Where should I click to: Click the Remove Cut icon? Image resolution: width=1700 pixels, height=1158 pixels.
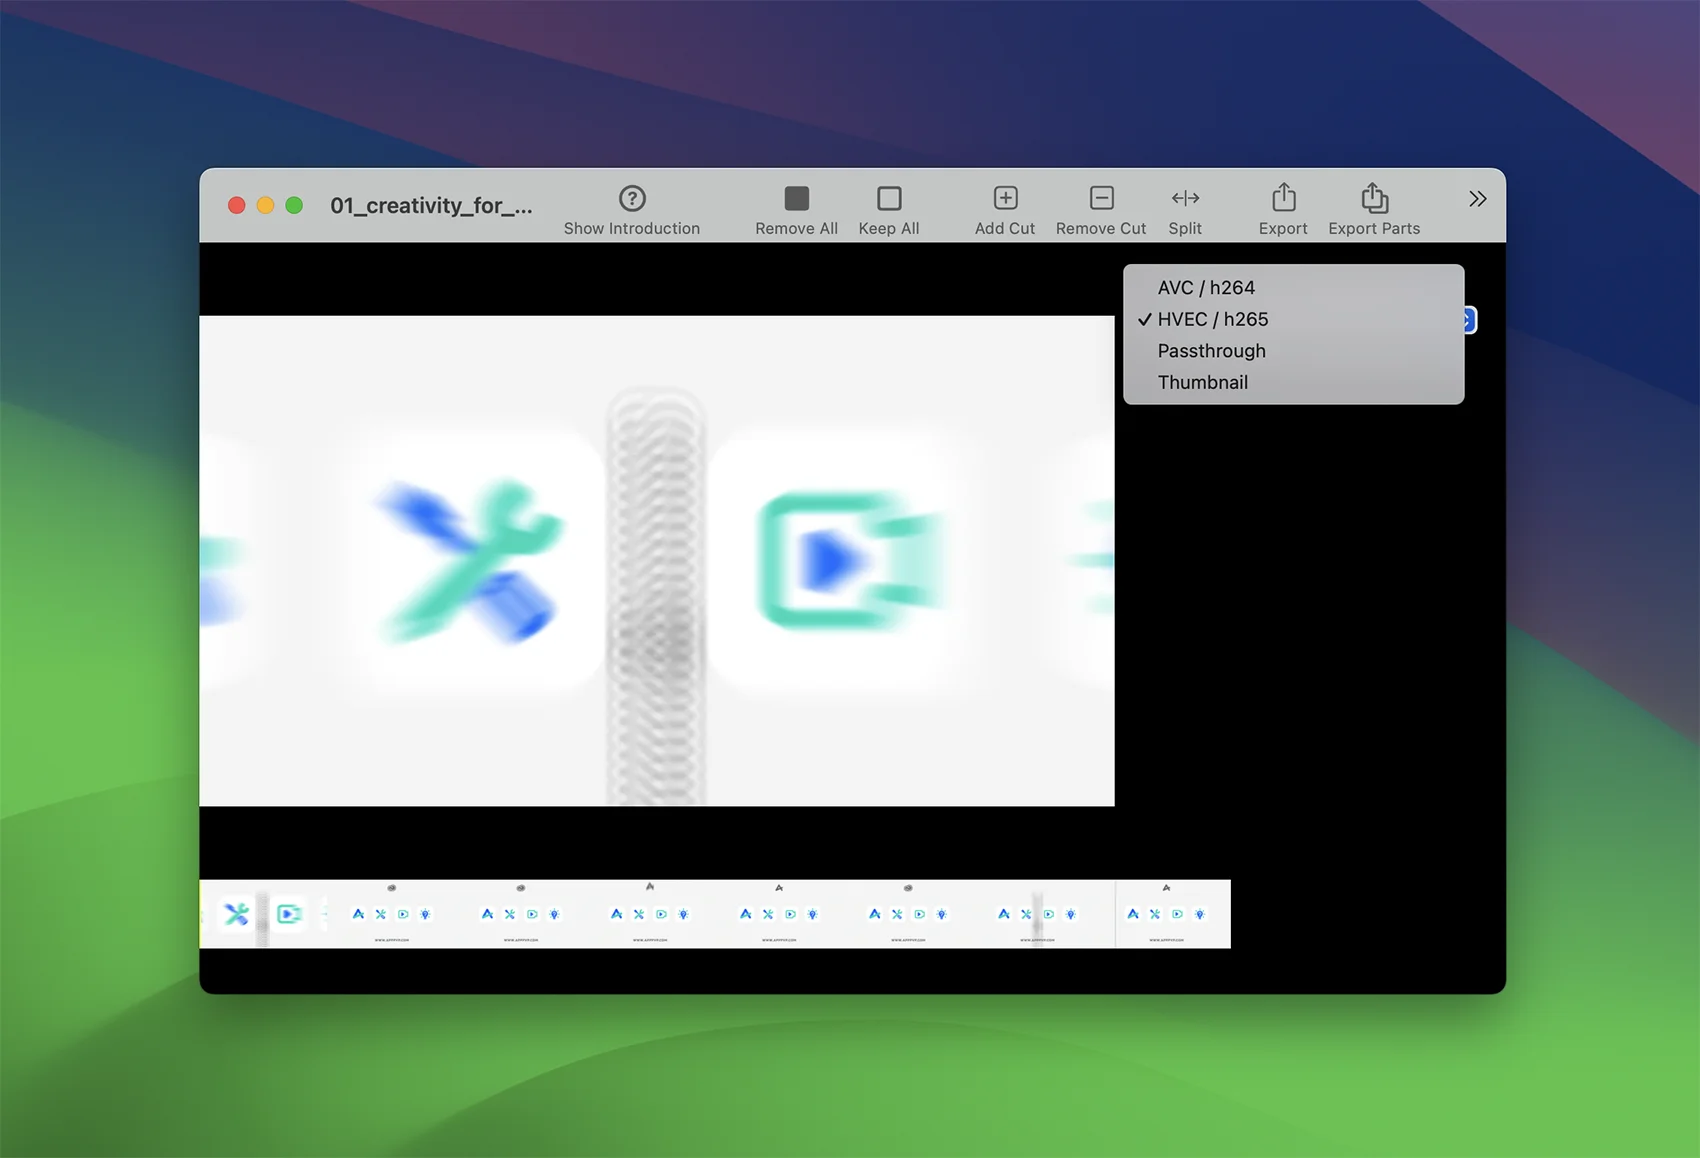(x=1101, y=198)
